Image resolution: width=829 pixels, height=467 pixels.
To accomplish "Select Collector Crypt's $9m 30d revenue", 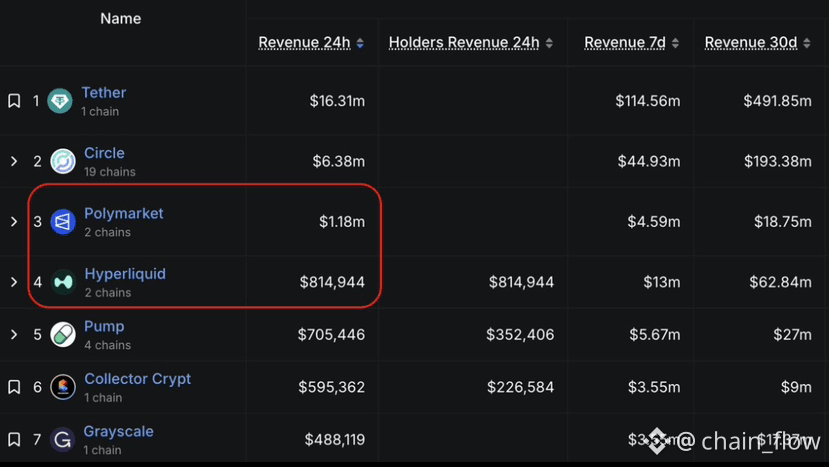I will (x=796, y=387).
